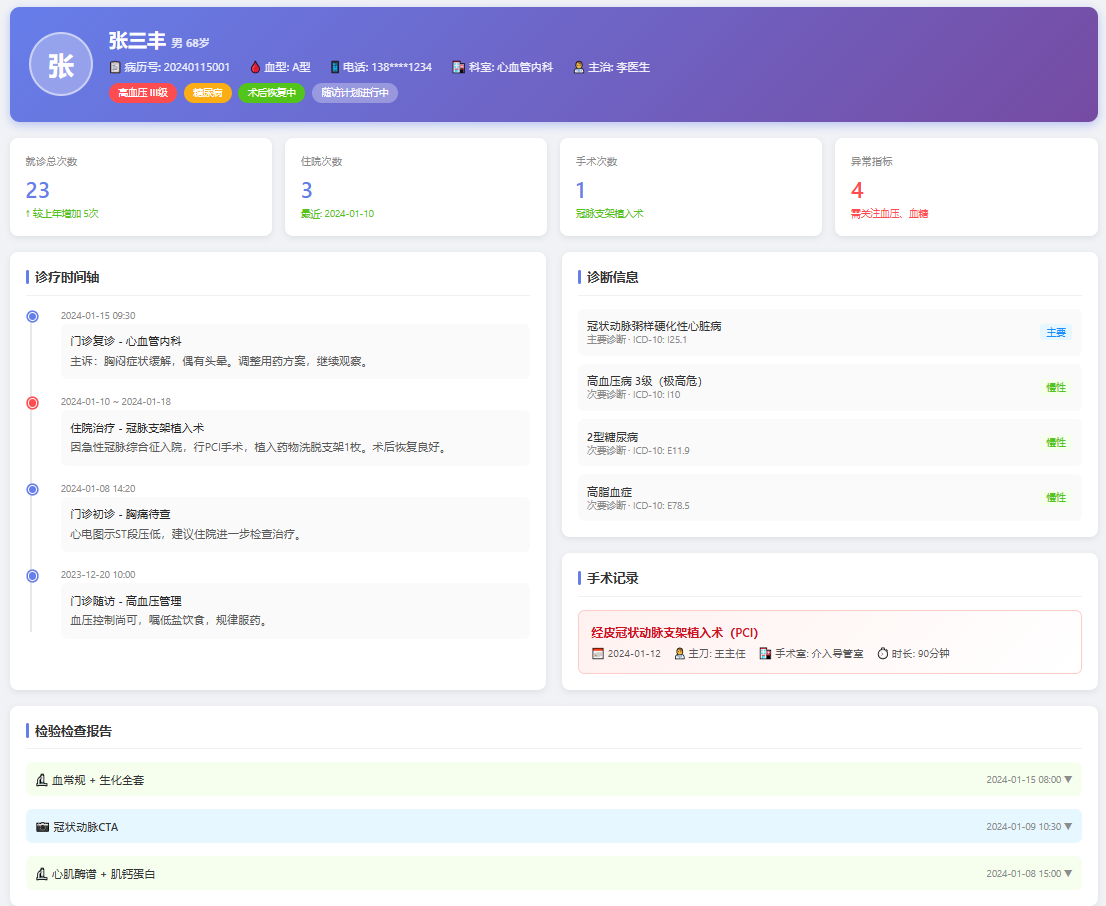Click the phone icon beside 电话
The height and width of the screenshot is (906, 1106).
point(335,67)
